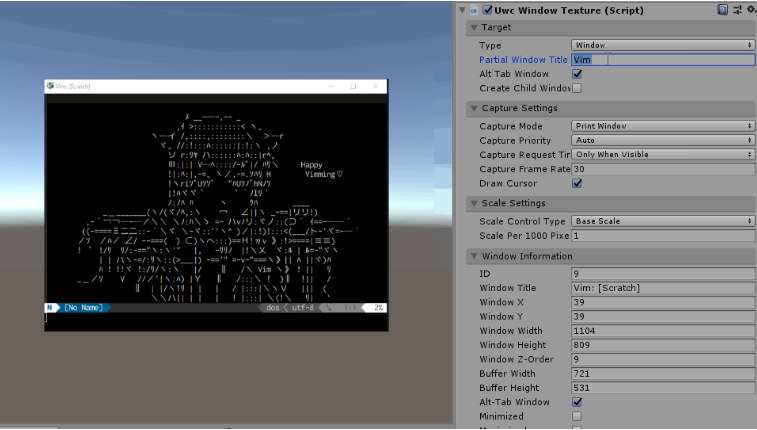757x430 pixels.
Task: Click the Window Title field showing Vim: [Scratch]
Action: (663, 288)
